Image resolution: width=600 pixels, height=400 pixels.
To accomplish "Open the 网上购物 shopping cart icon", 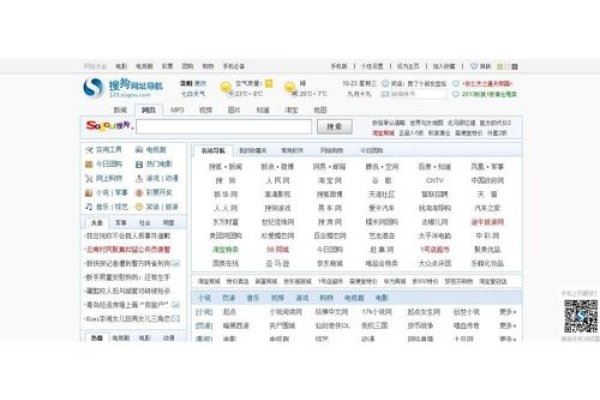I will [89, 178].
